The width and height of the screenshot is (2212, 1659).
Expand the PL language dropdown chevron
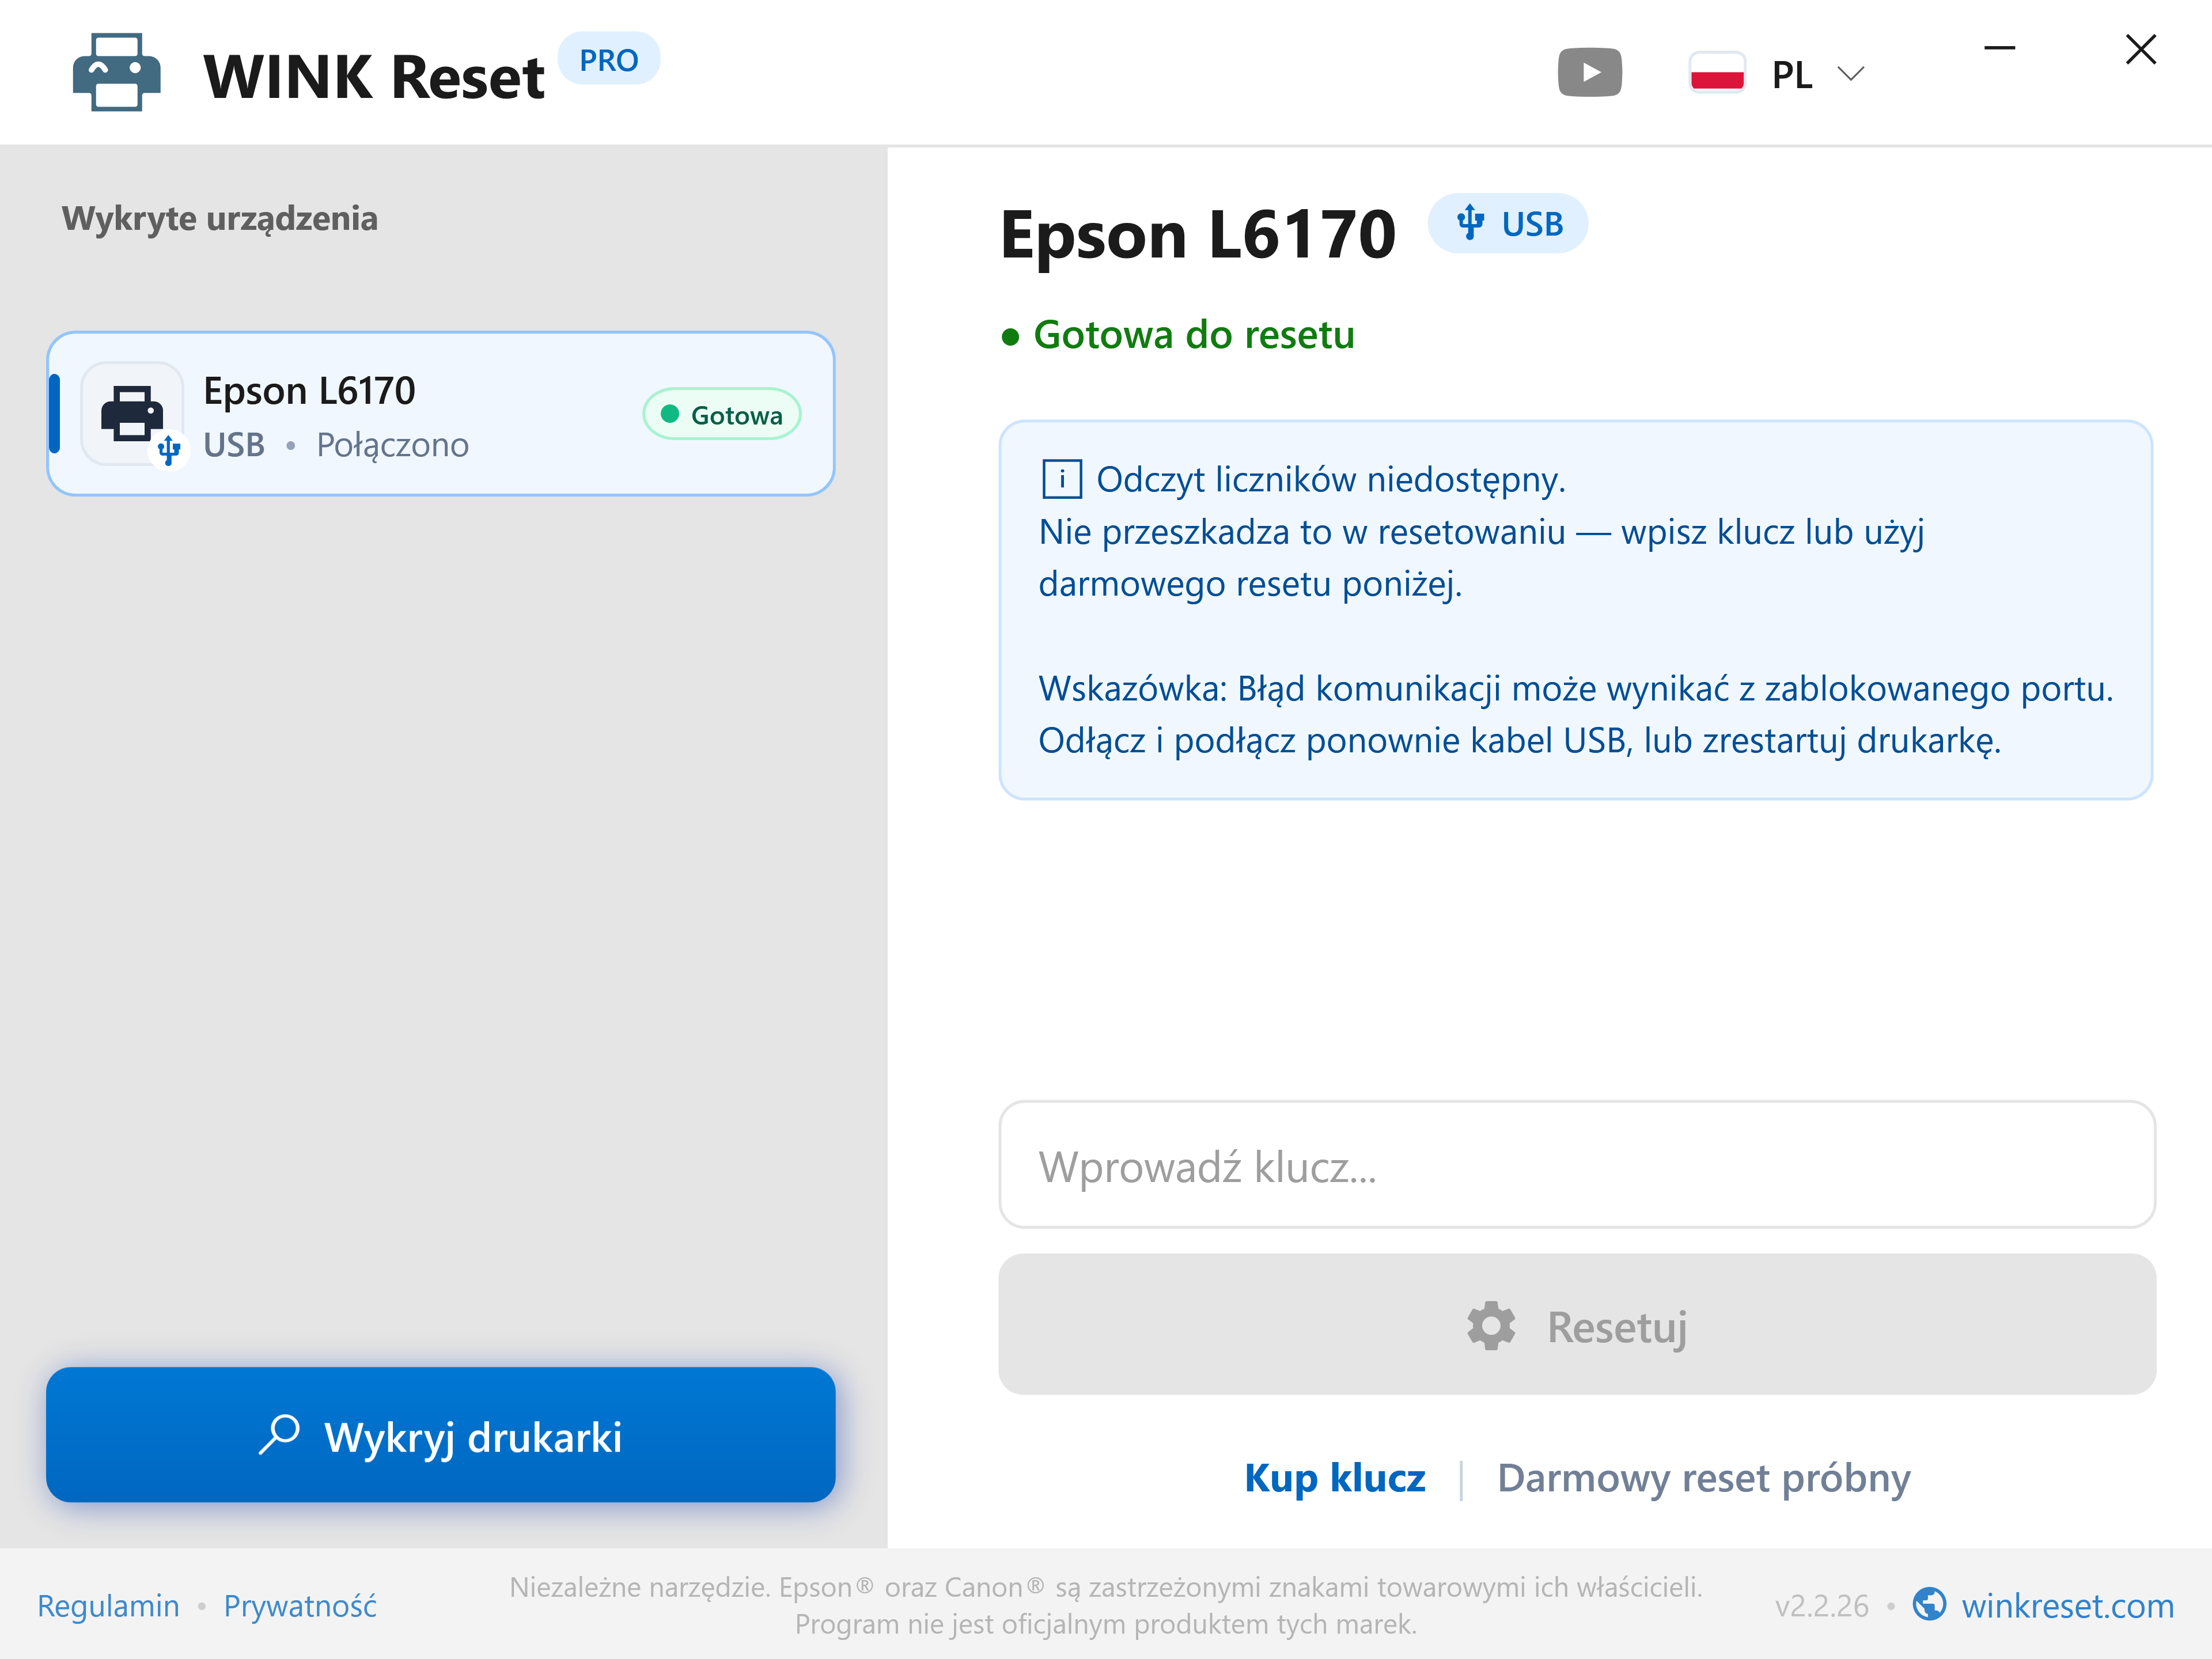pos(1851,74)
